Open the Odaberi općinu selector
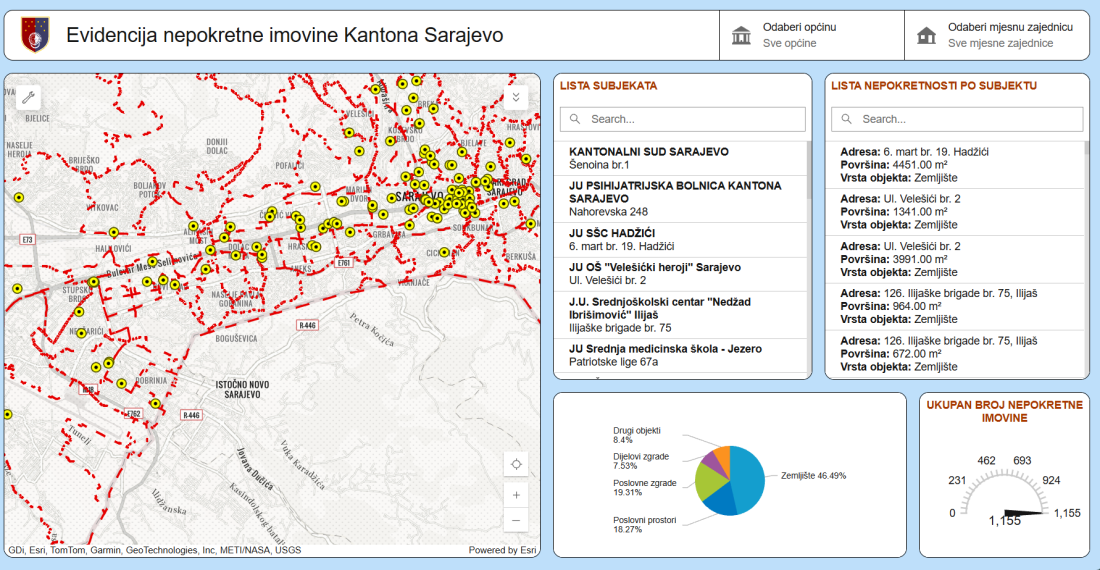This screenshot has width=1100, height=570. pyautogui.click(x=812, y=35)
